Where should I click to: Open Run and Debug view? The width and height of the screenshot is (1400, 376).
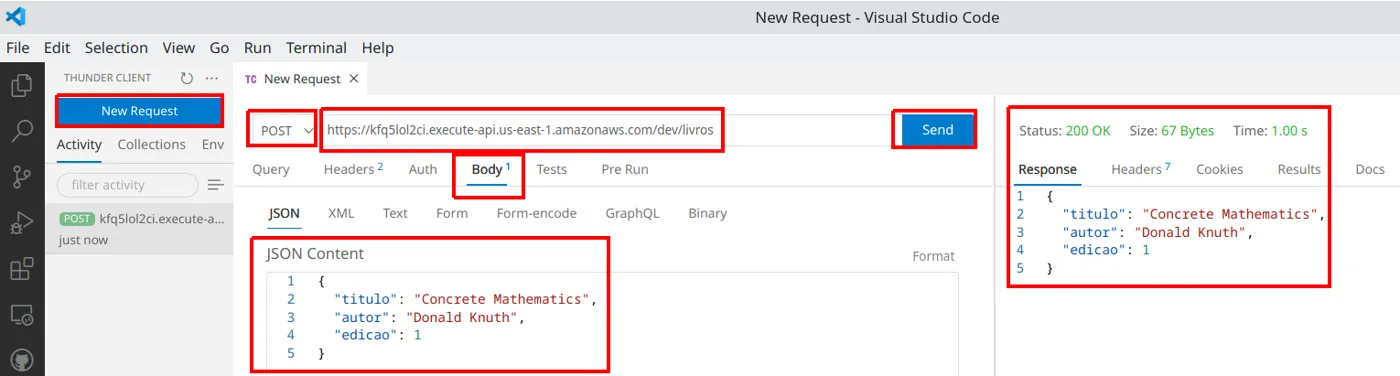pyautogui.click(x=21, y=224)
